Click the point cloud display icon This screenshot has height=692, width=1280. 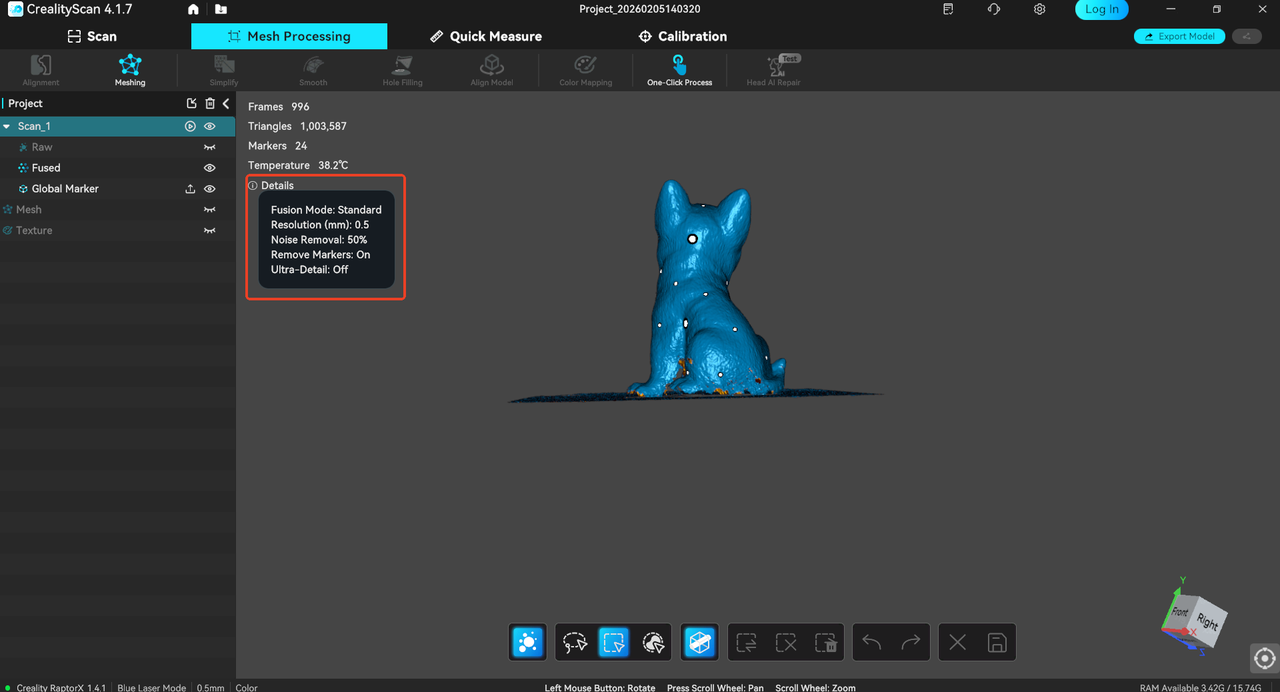pyautogui.click(x=528, y=642)
